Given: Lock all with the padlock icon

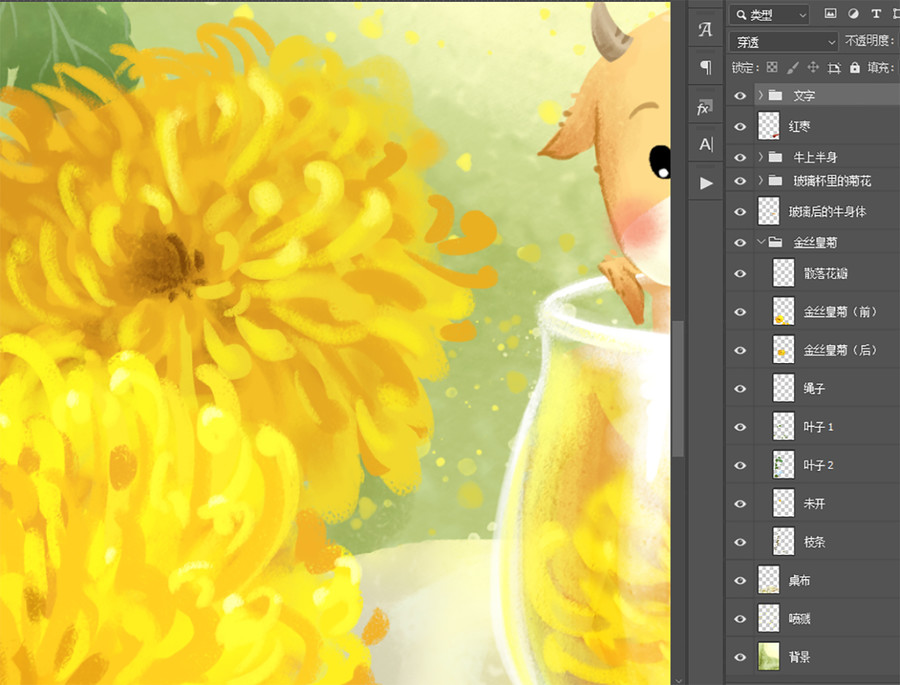Looking at the screenshot, I should pyautogui.click(x=855, y=67).
